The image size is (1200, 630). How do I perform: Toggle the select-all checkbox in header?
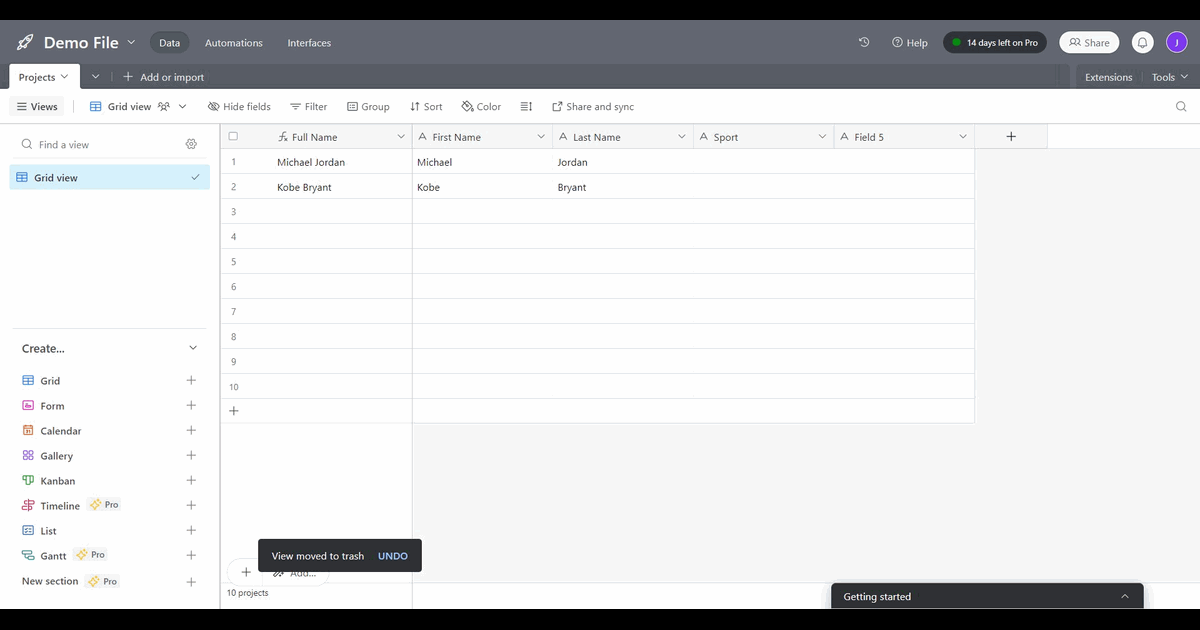click(233, 136)
